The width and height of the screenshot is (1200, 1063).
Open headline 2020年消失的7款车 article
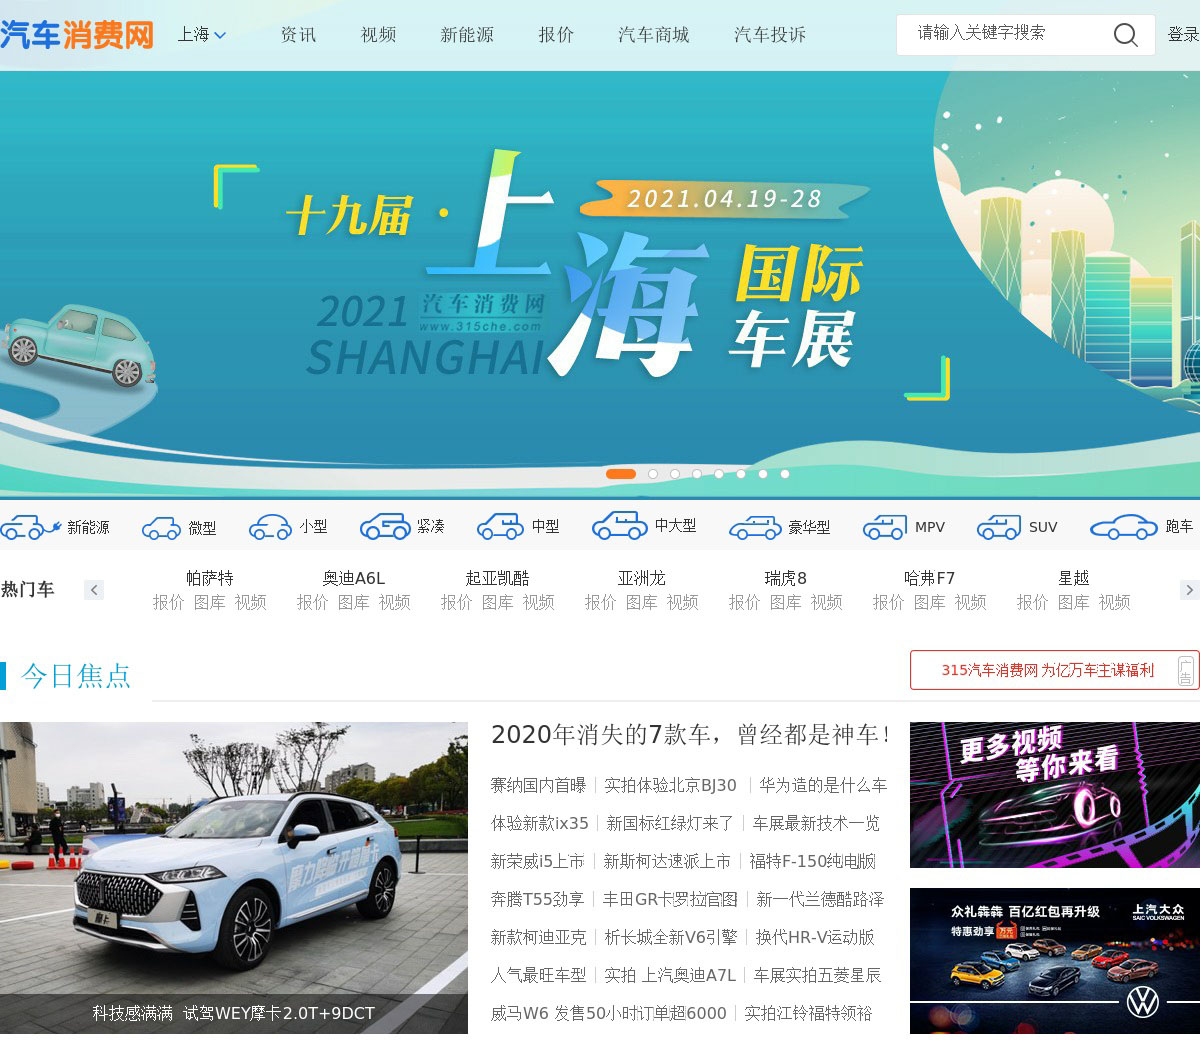pos(691,735)
